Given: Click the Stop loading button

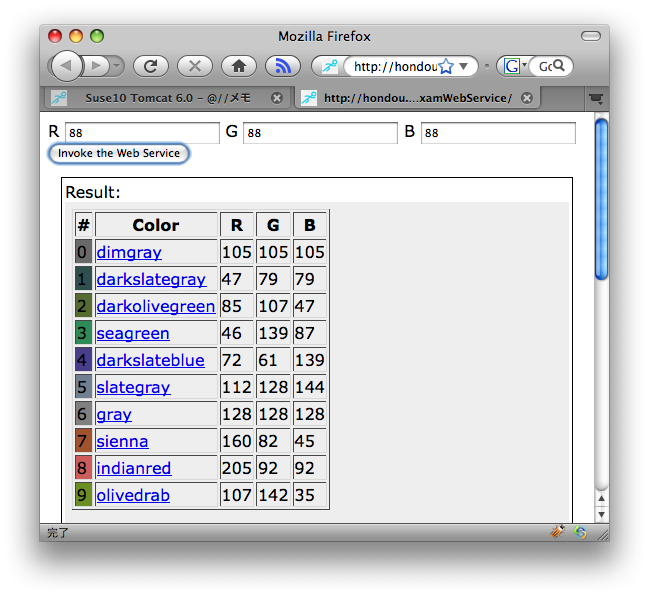Looking at the screenshot, I should [195, 66].
